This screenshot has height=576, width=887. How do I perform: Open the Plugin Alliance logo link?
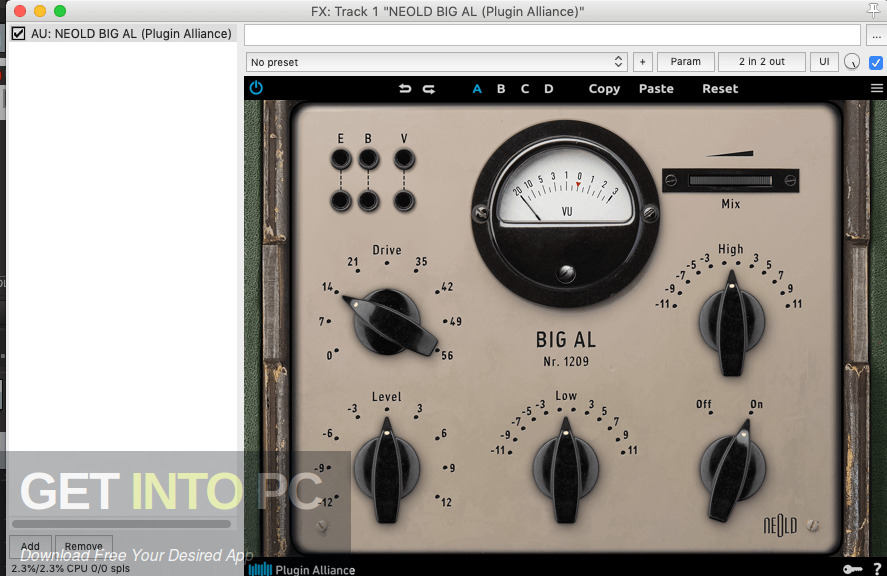pyautogui.click(x=302, y=569)
